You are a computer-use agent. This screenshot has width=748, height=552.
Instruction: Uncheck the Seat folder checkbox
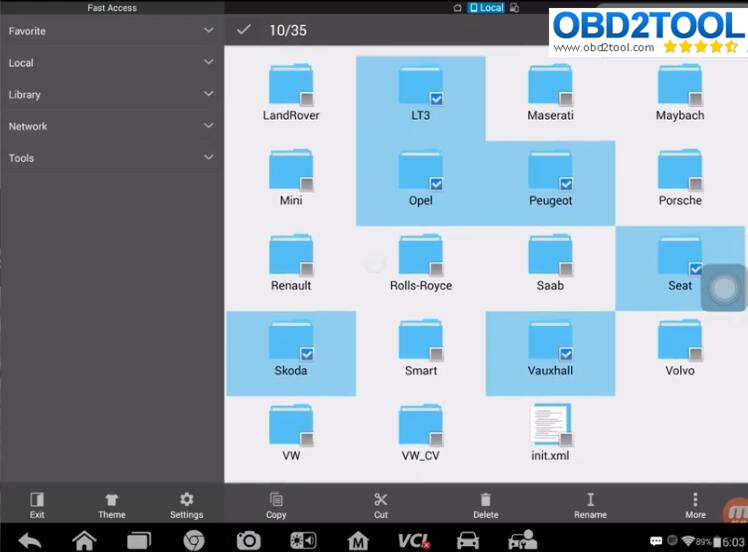point(696,269)
